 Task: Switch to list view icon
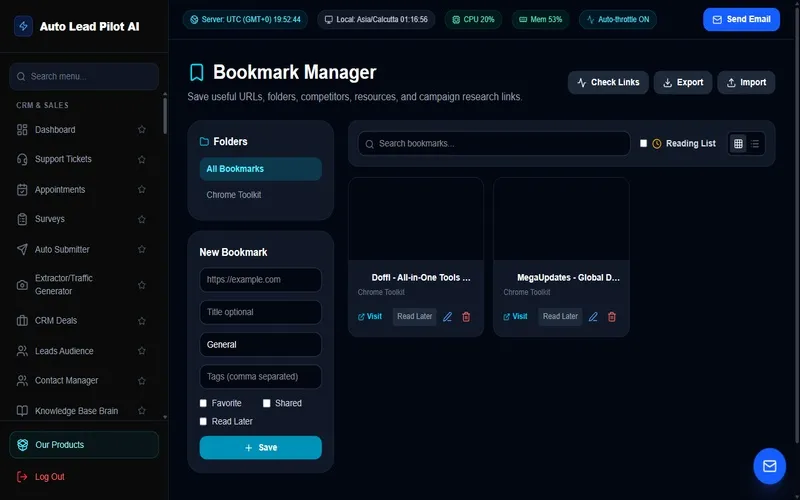[755, 144]
